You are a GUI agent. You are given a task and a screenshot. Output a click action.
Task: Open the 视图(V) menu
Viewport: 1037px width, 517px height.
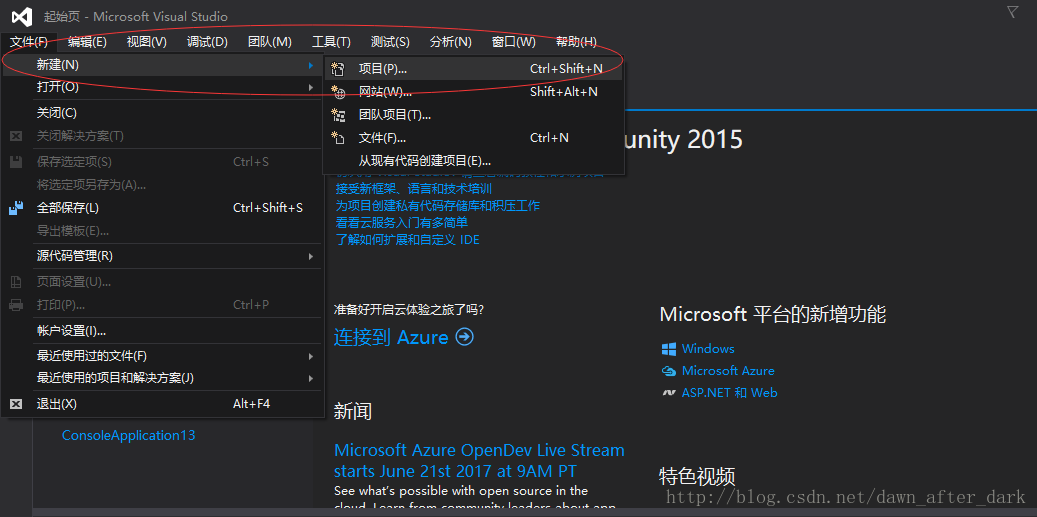pyautogui.click(x=147, y=42)
